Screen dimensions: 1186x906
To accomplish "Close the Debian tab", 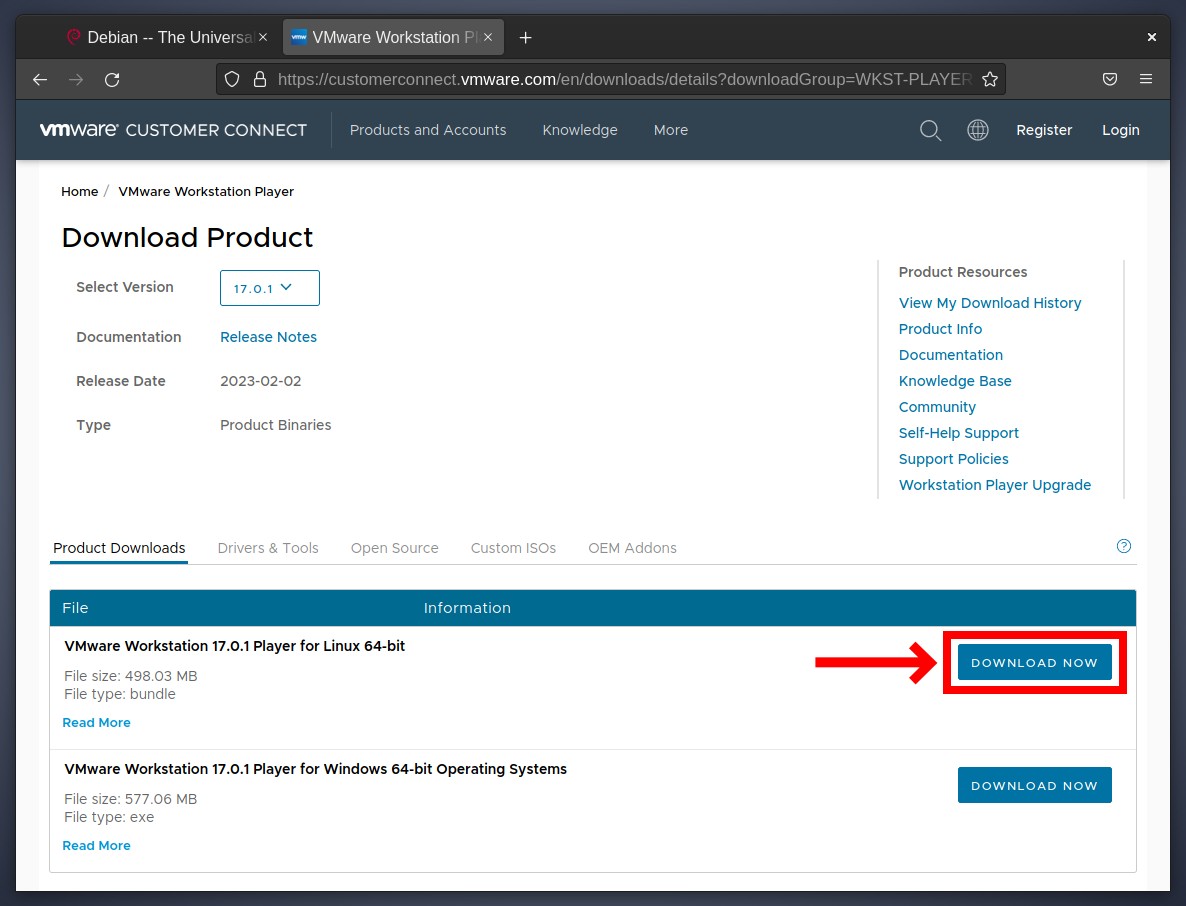I will (x=262, y=37).
